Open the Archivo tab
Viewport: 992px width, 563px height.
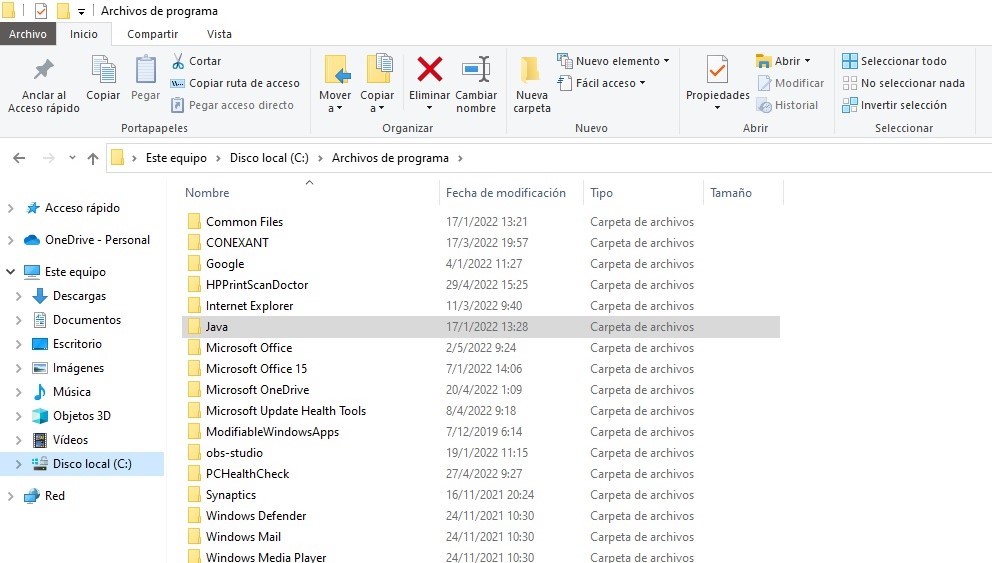pyautogui.click(x=28, y=34)
